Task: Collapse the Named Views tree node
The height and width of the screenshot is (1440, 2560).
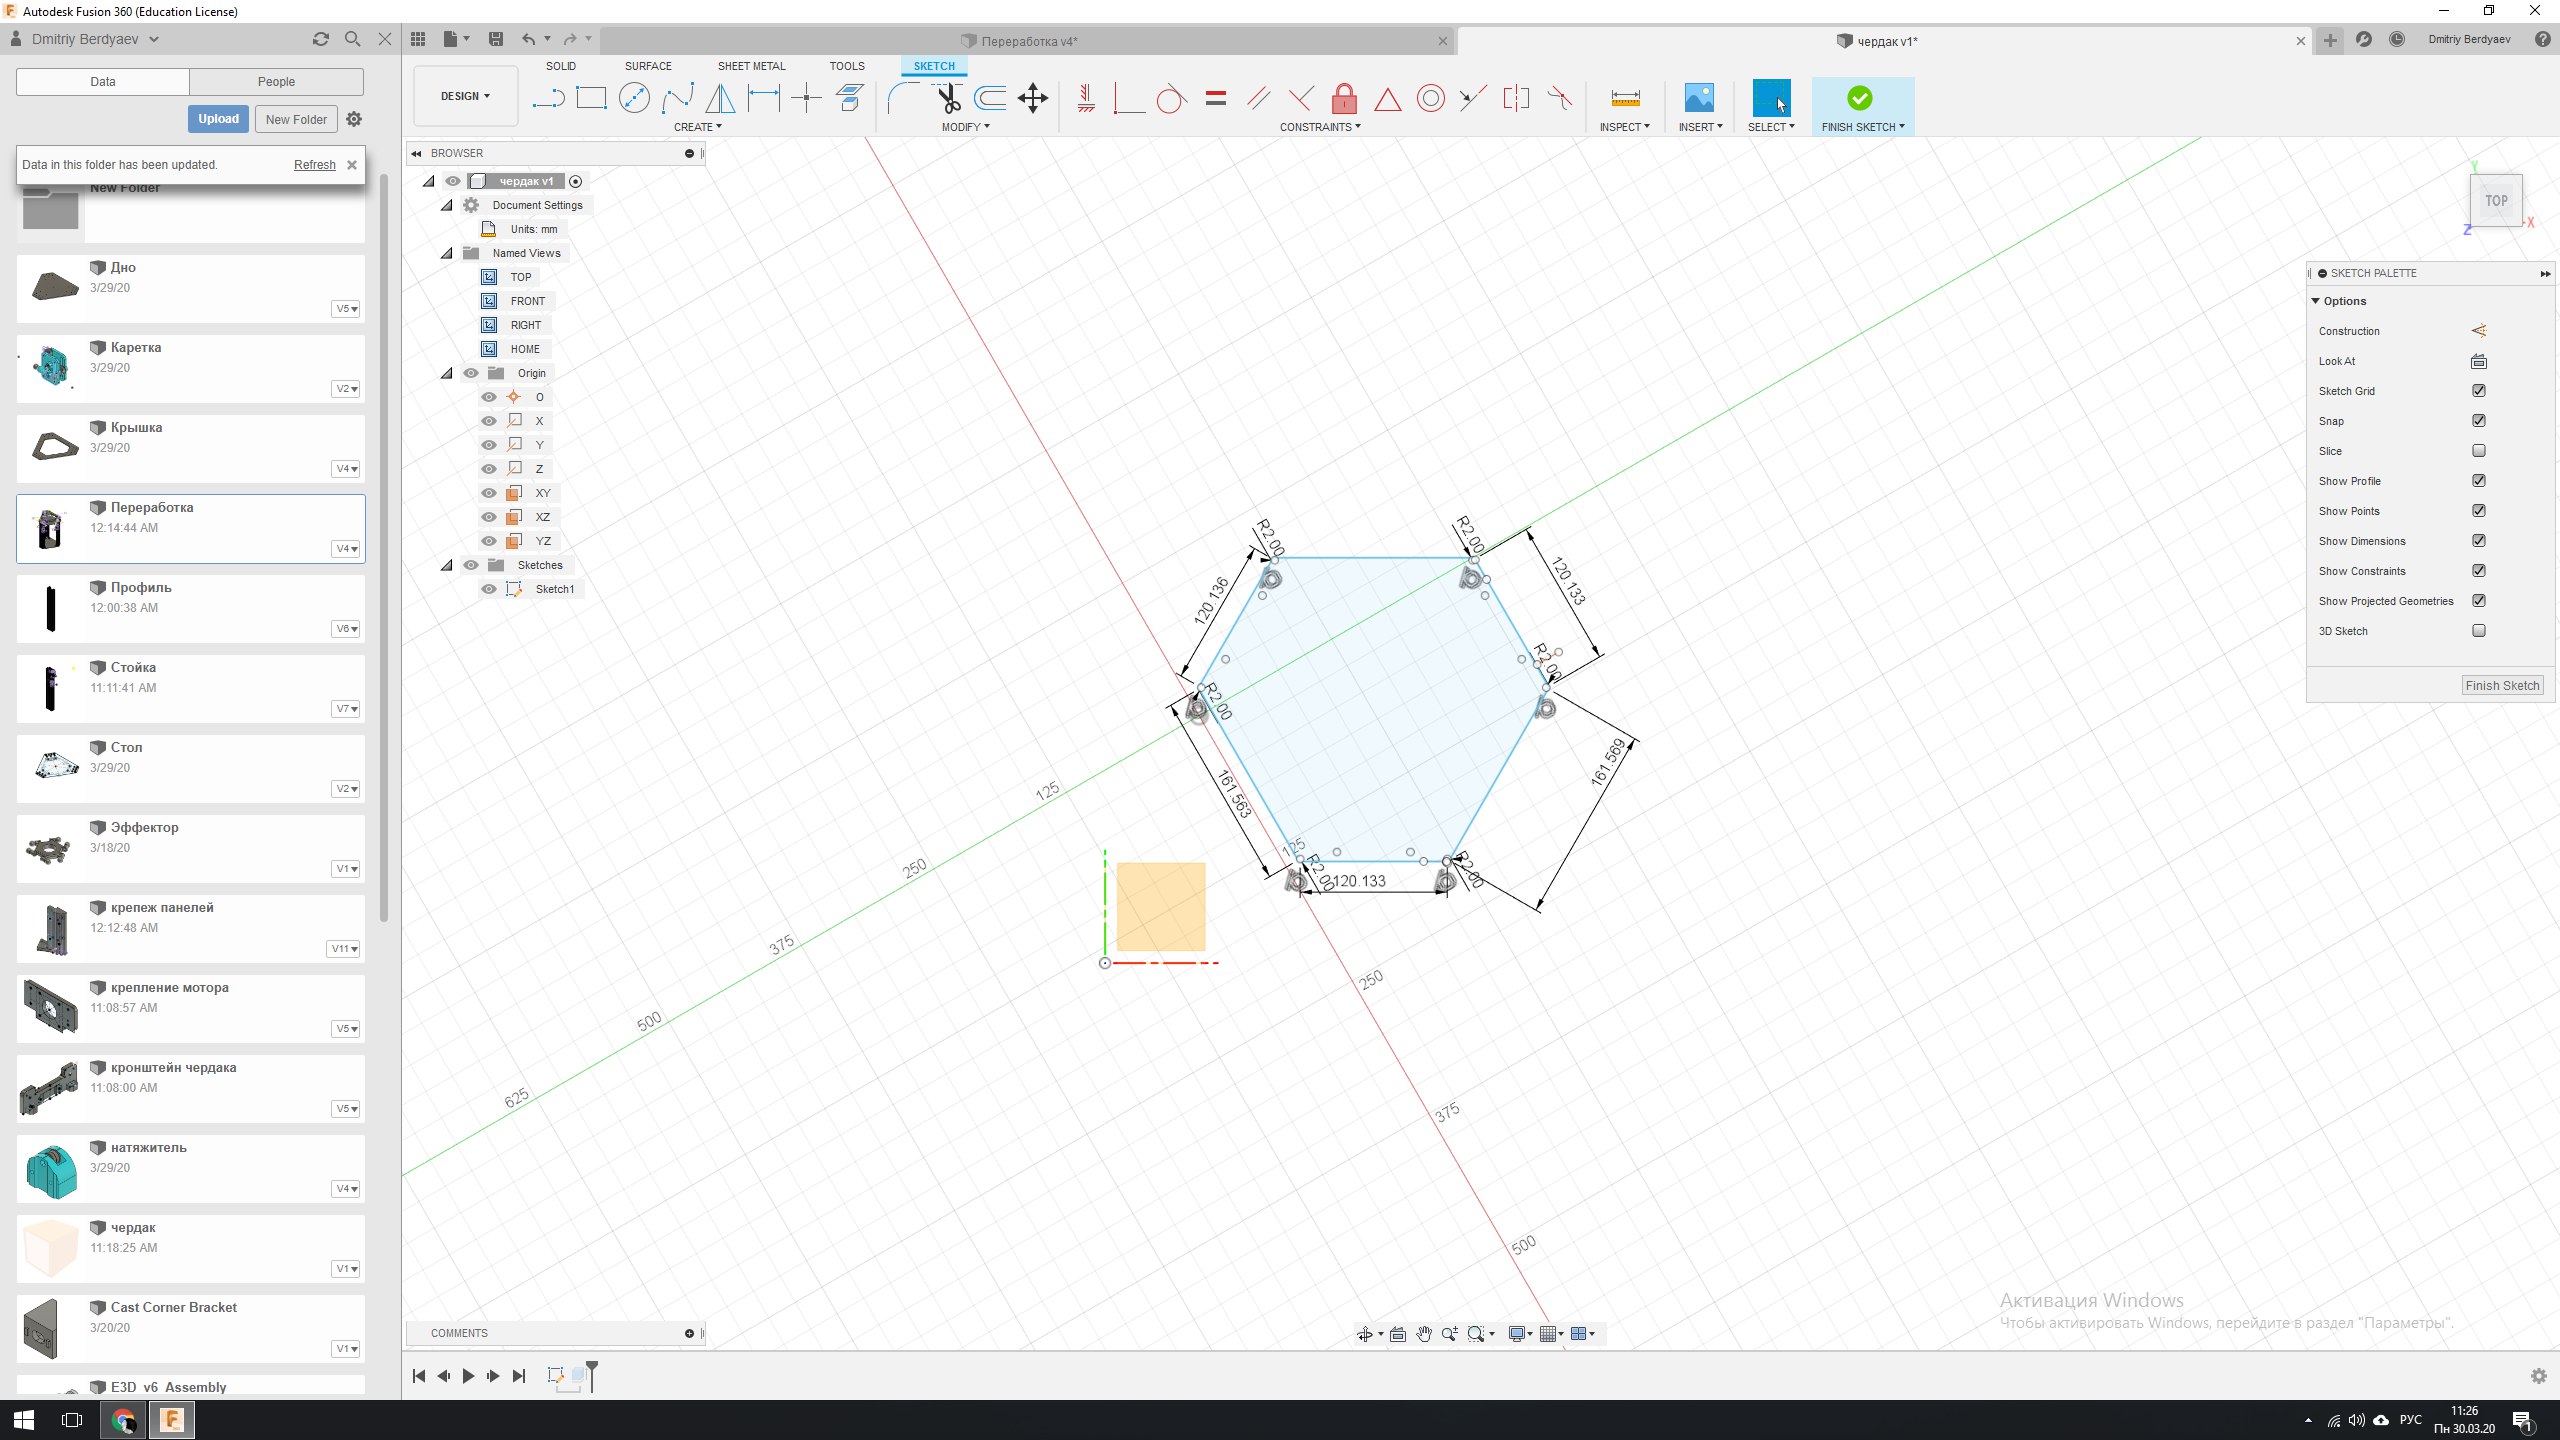Action: coord(447,253)
